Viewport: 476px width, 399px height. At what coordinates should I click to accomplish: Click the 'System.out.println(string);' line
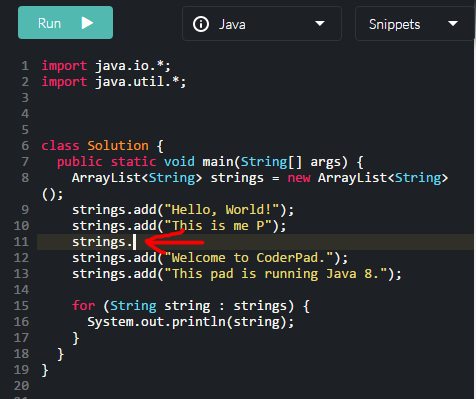pos(191,322)
